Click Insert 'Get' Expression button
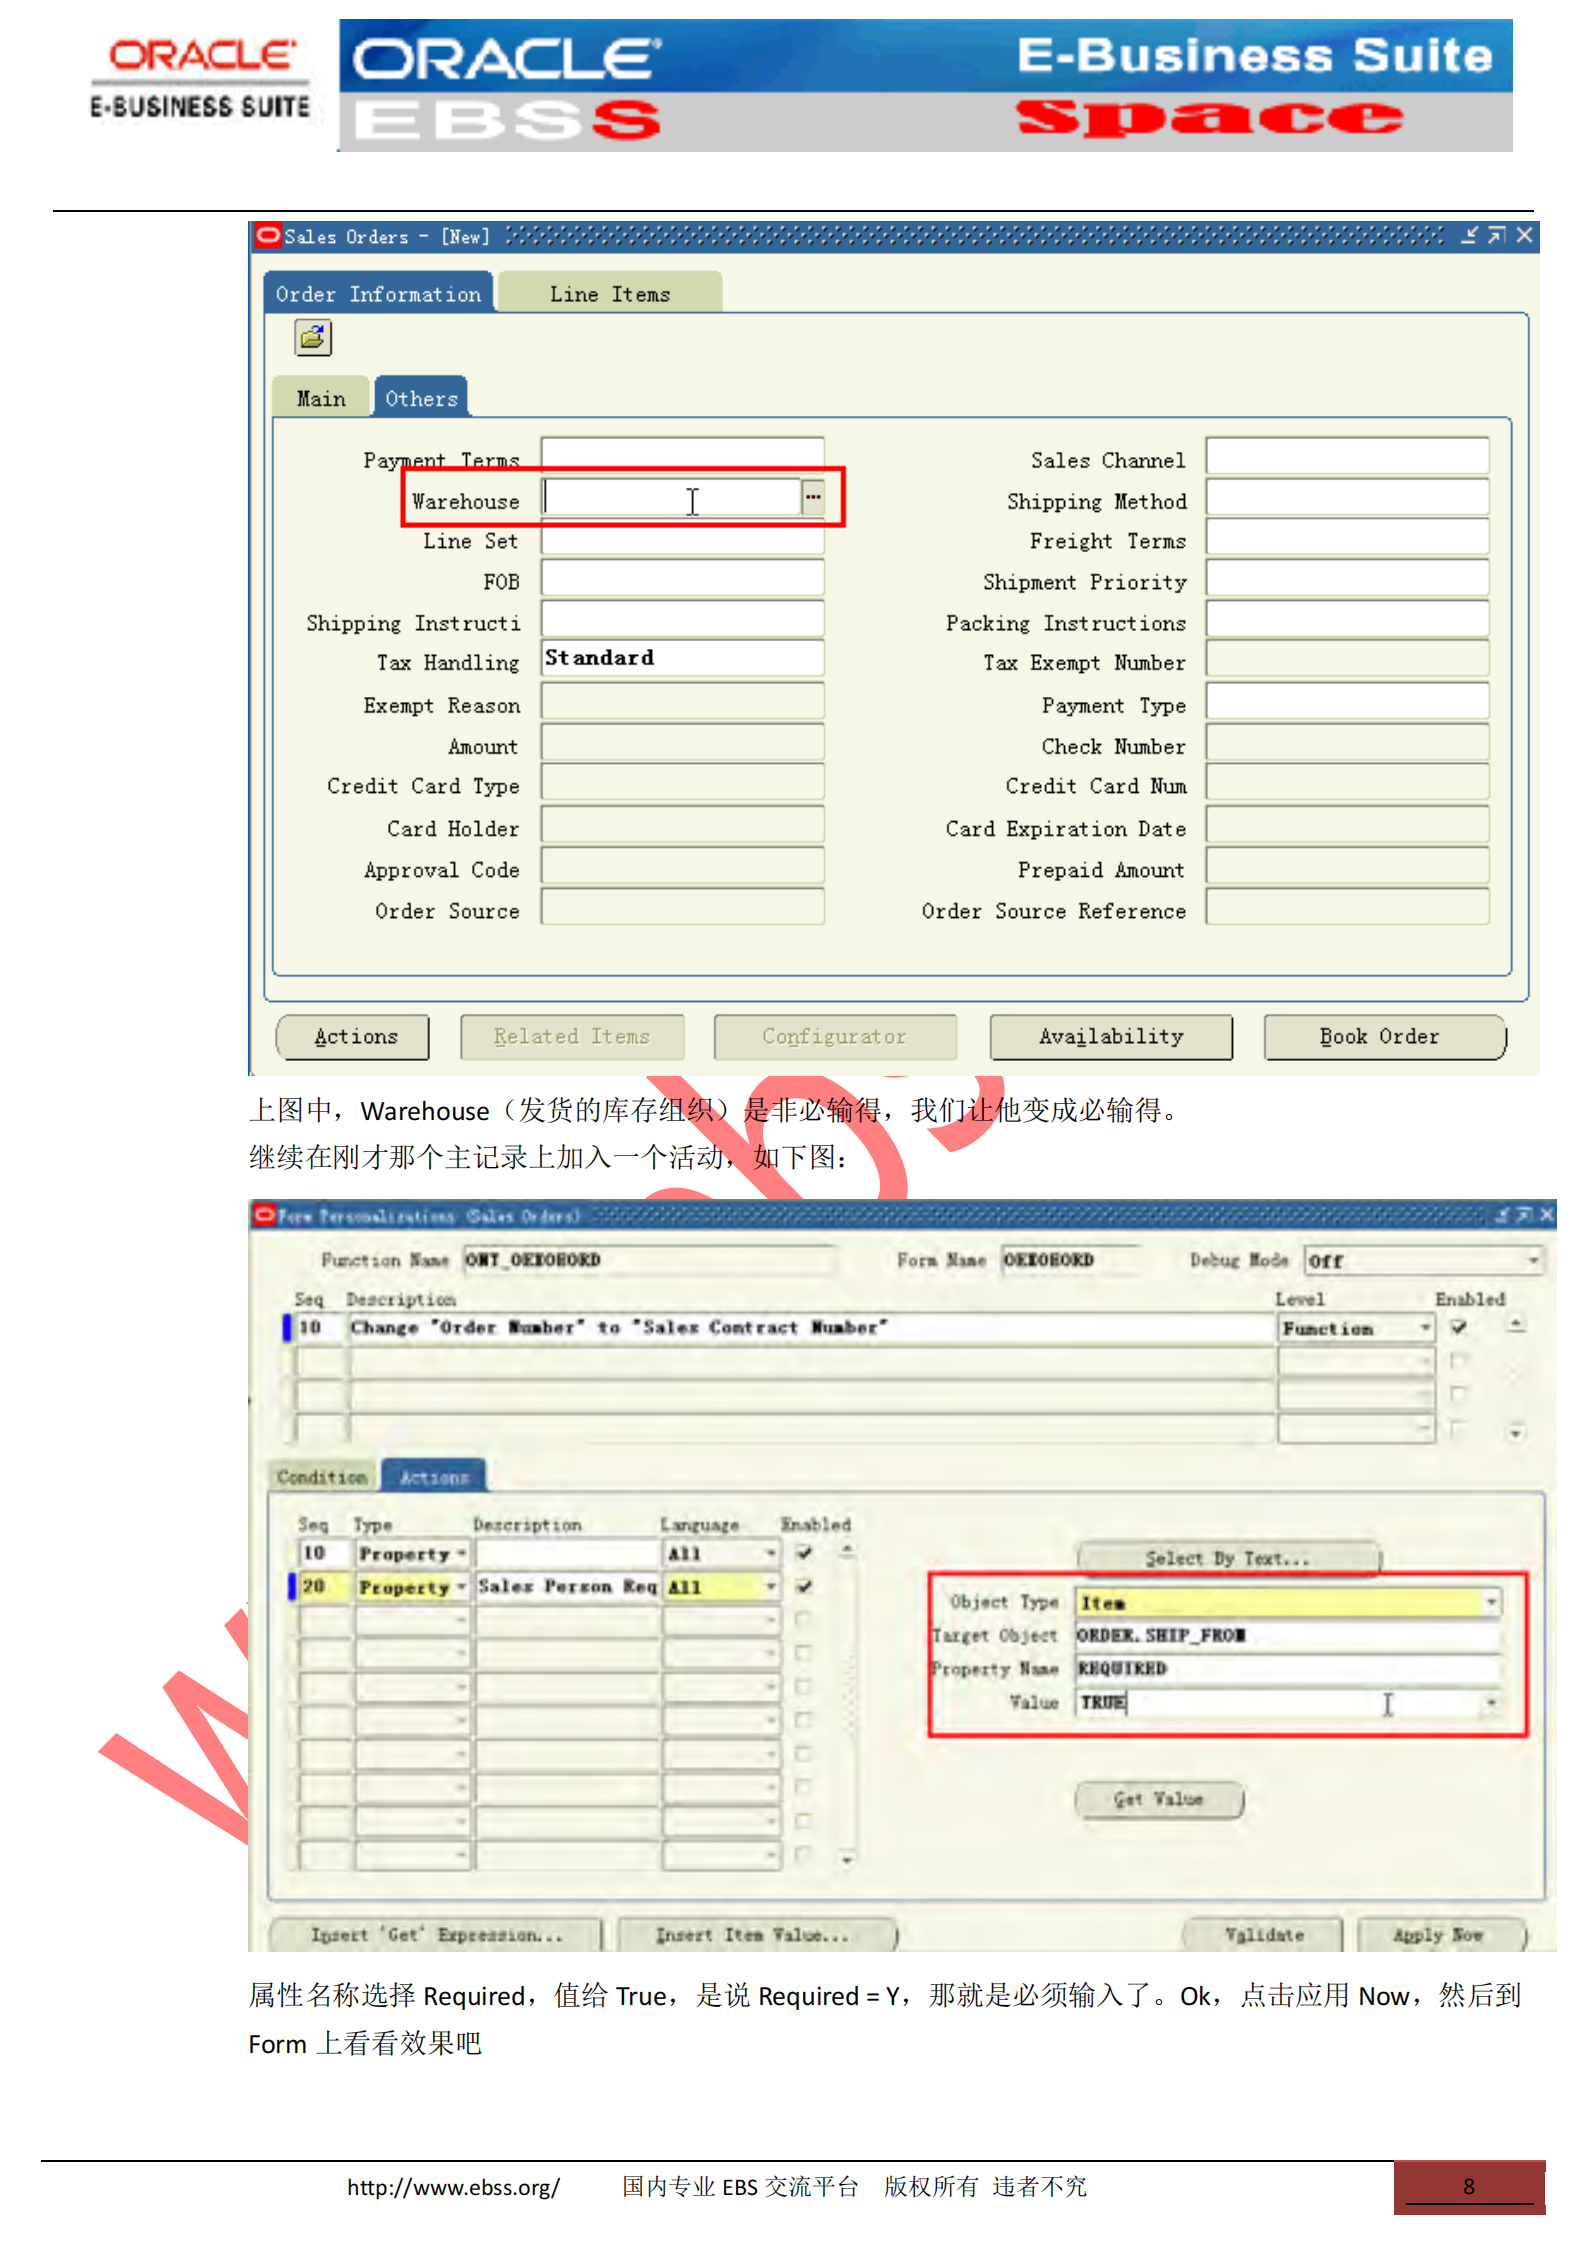This screenshot has height=2244, width=1586. coord(437,1935)
